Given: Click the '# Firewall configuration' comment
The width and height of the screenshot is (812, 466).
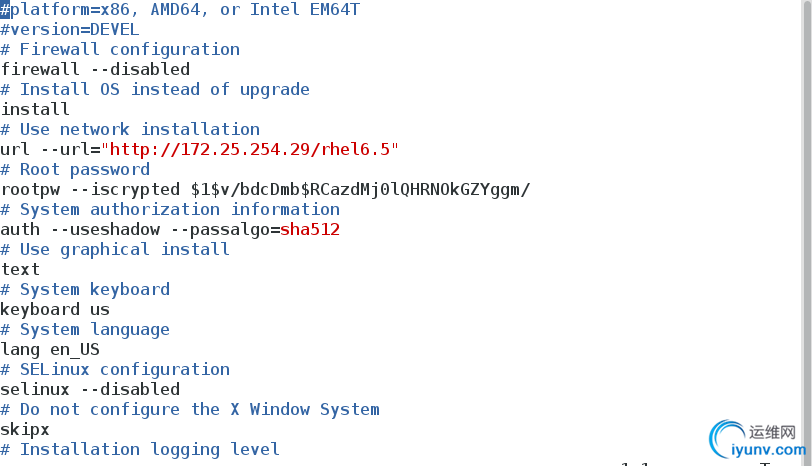Looking at the screenshot, I should (120, 50).
